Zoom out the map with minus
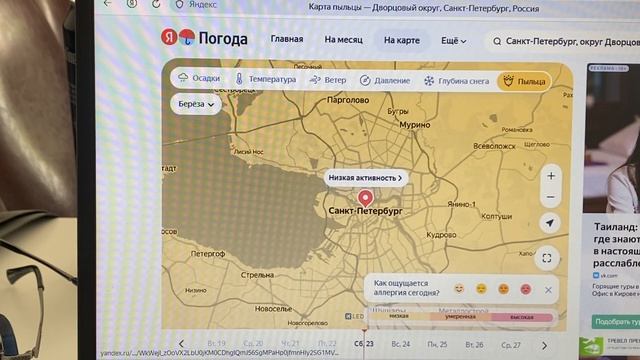The image size is (640, 360). pos(550,197)
